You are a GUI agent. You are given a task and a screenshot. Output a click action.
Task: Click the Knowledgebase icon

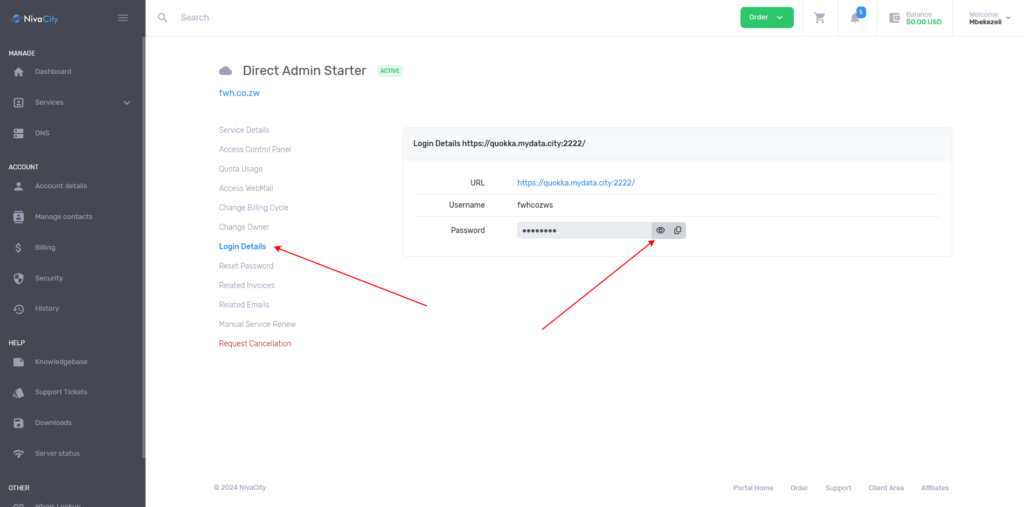tap(18, 362)
